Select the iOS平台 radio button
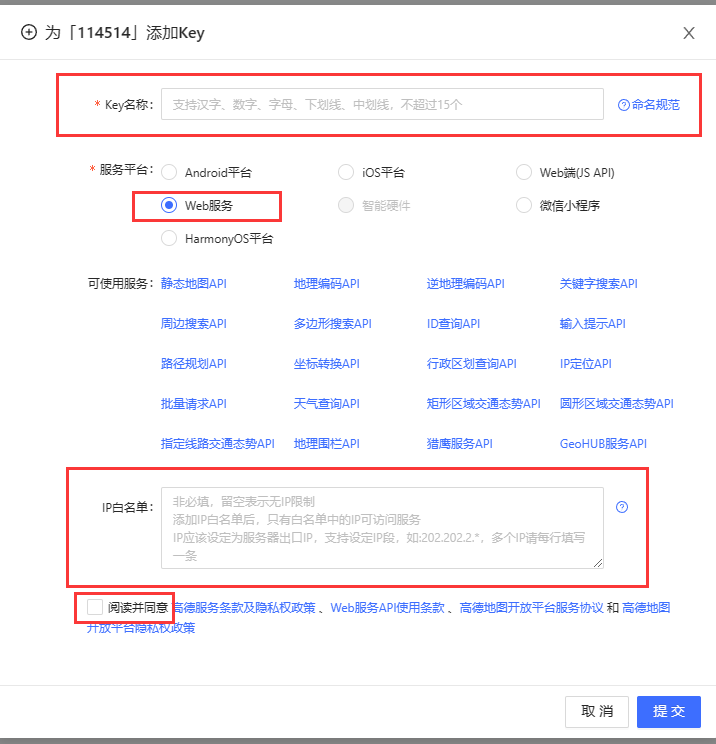Viewport: 716px width, 744px height. (346, 172)
